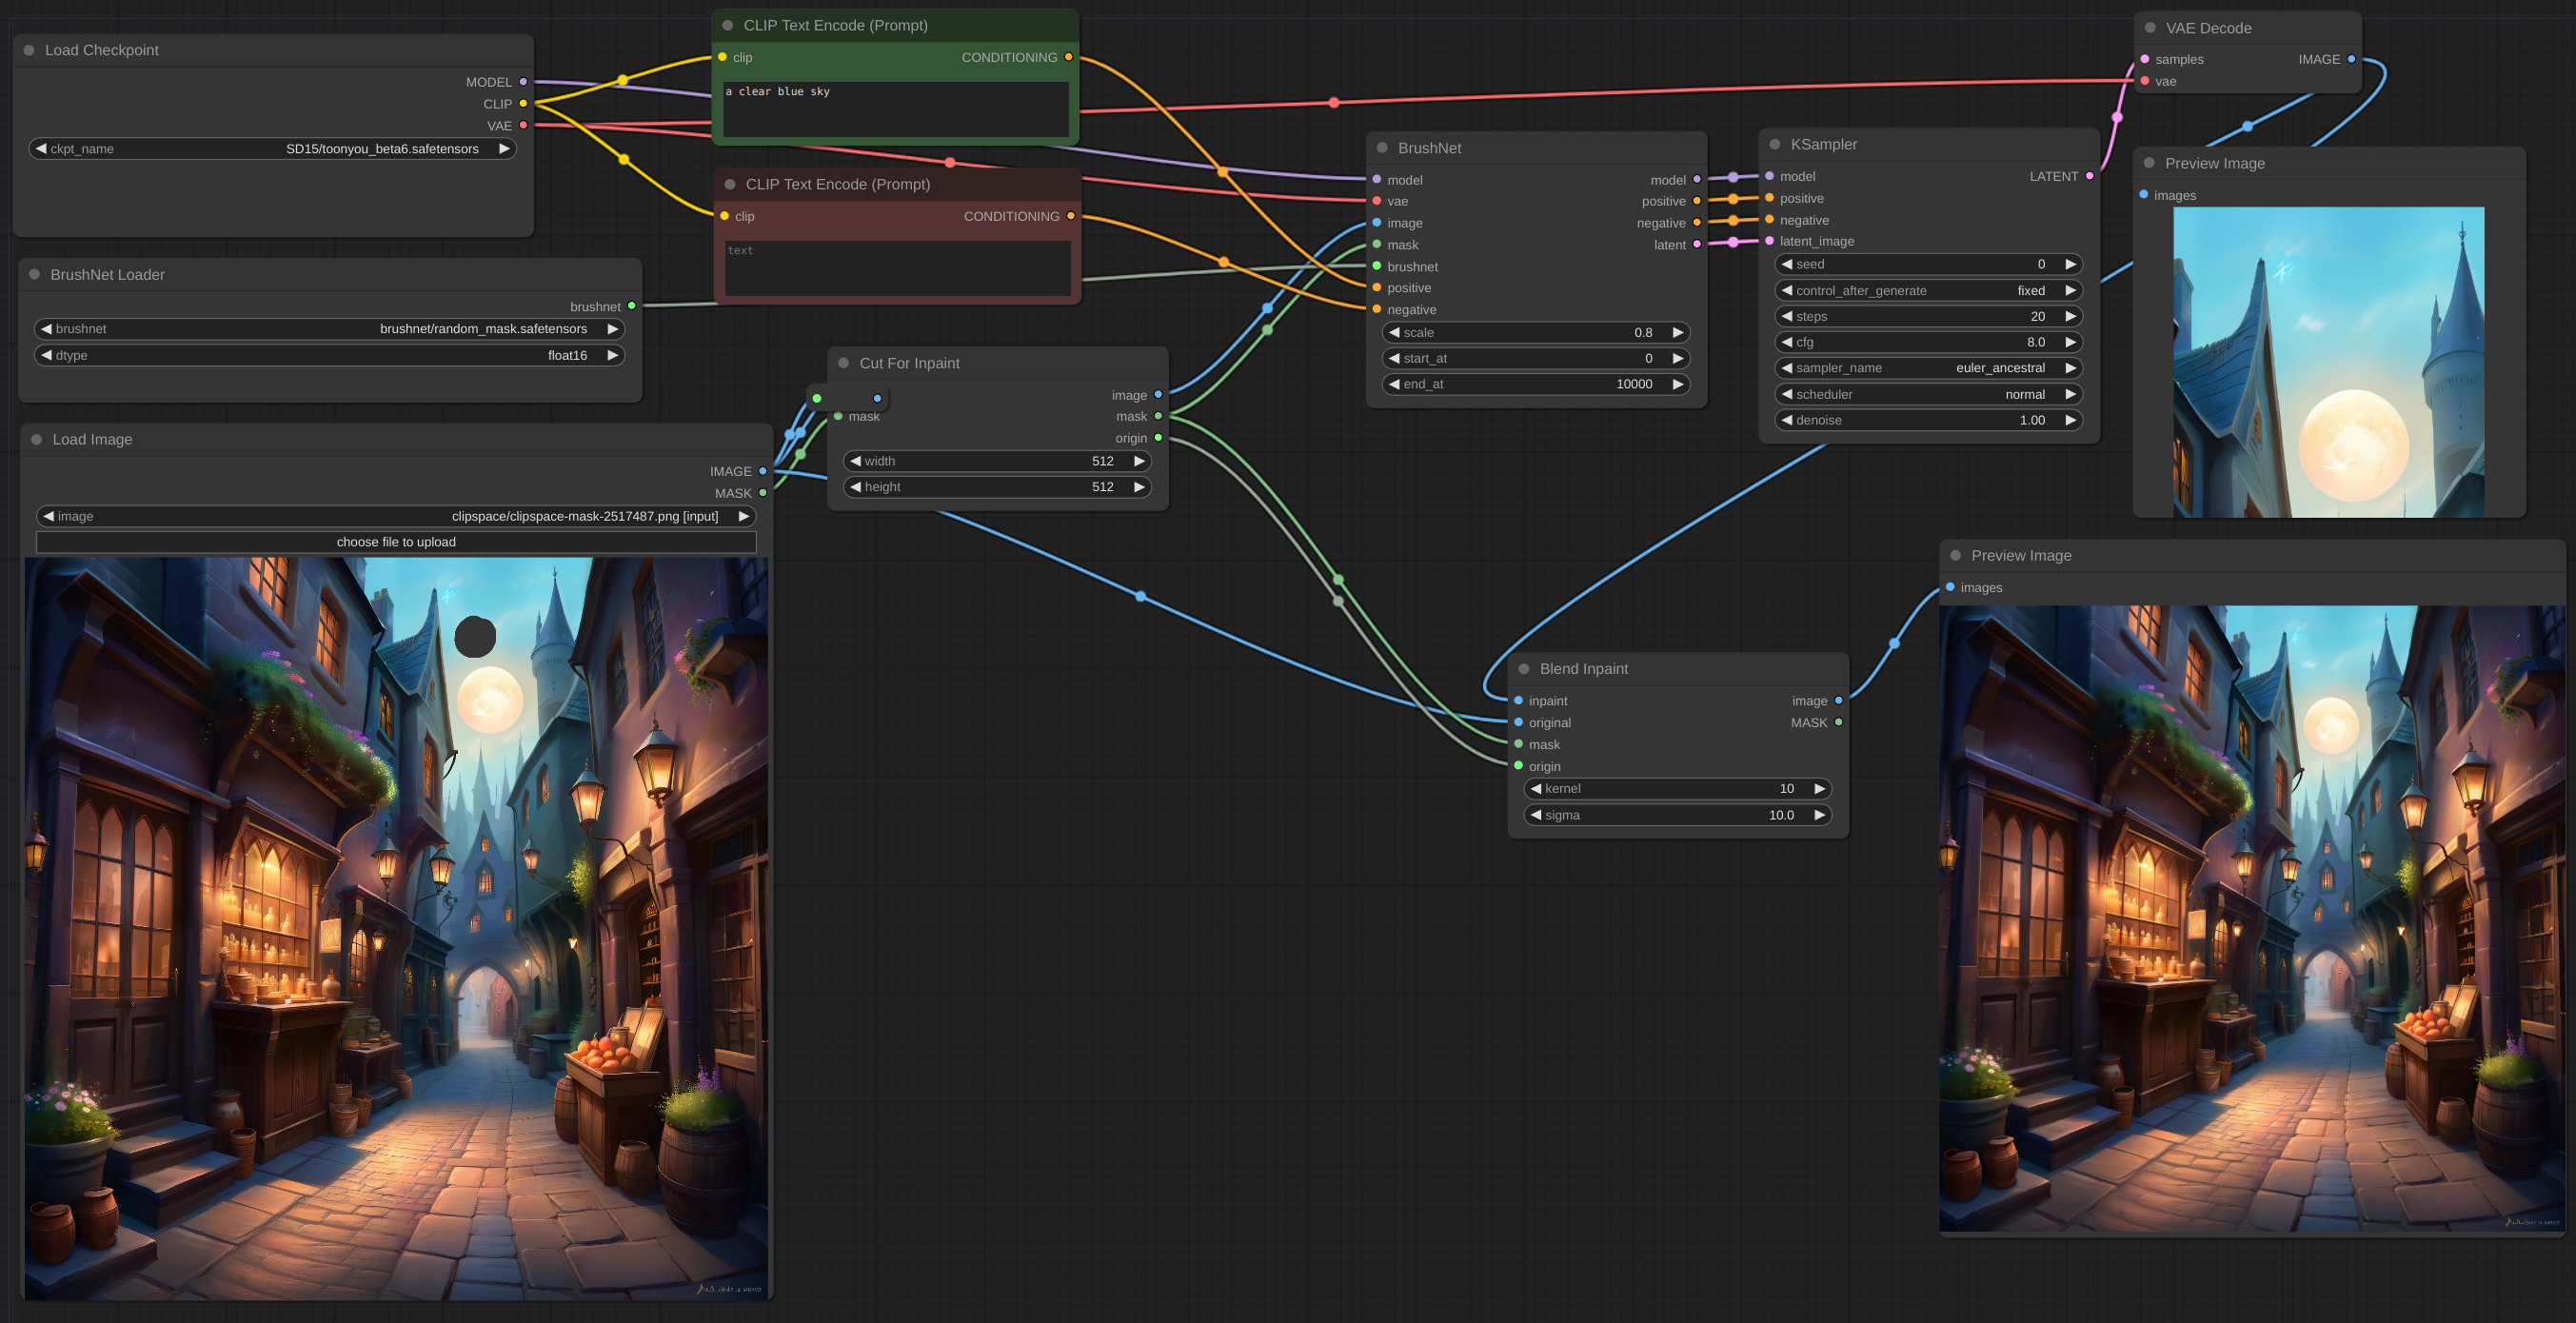Click the Blend Inpaint node icon
The image size is (2576, 1323).
pyautogui.click(x=1523, y=668)
